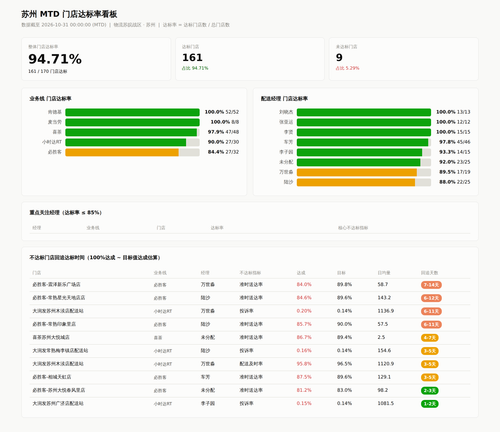Select the red 占比 5.29% caption
Image resolution: width=500 pixels, height=432 pixels.
point(347,68)
